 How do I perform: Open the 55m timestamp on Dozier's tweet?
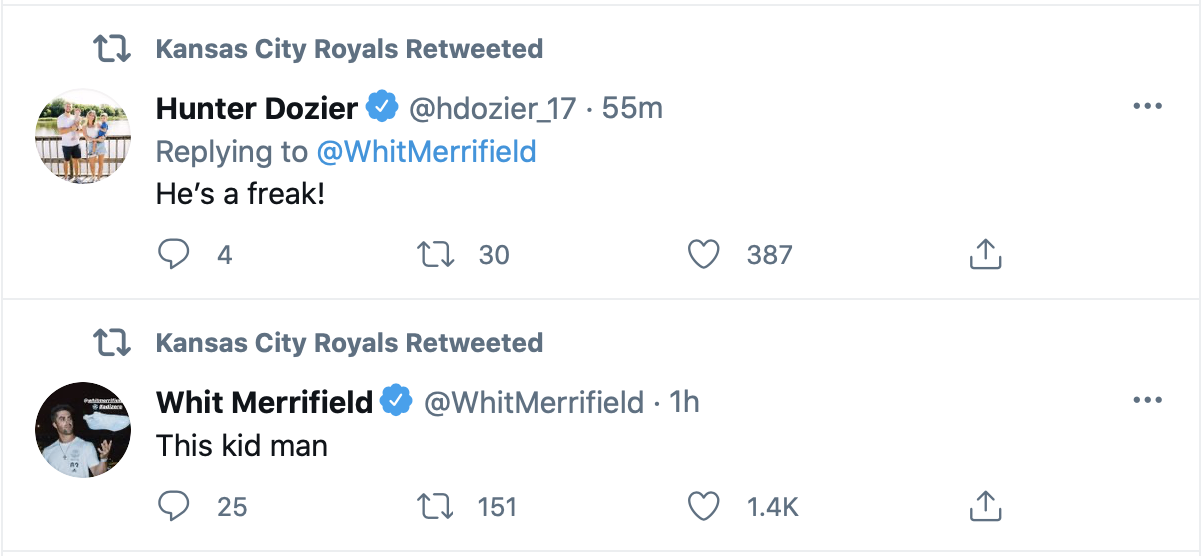(633, 108)
